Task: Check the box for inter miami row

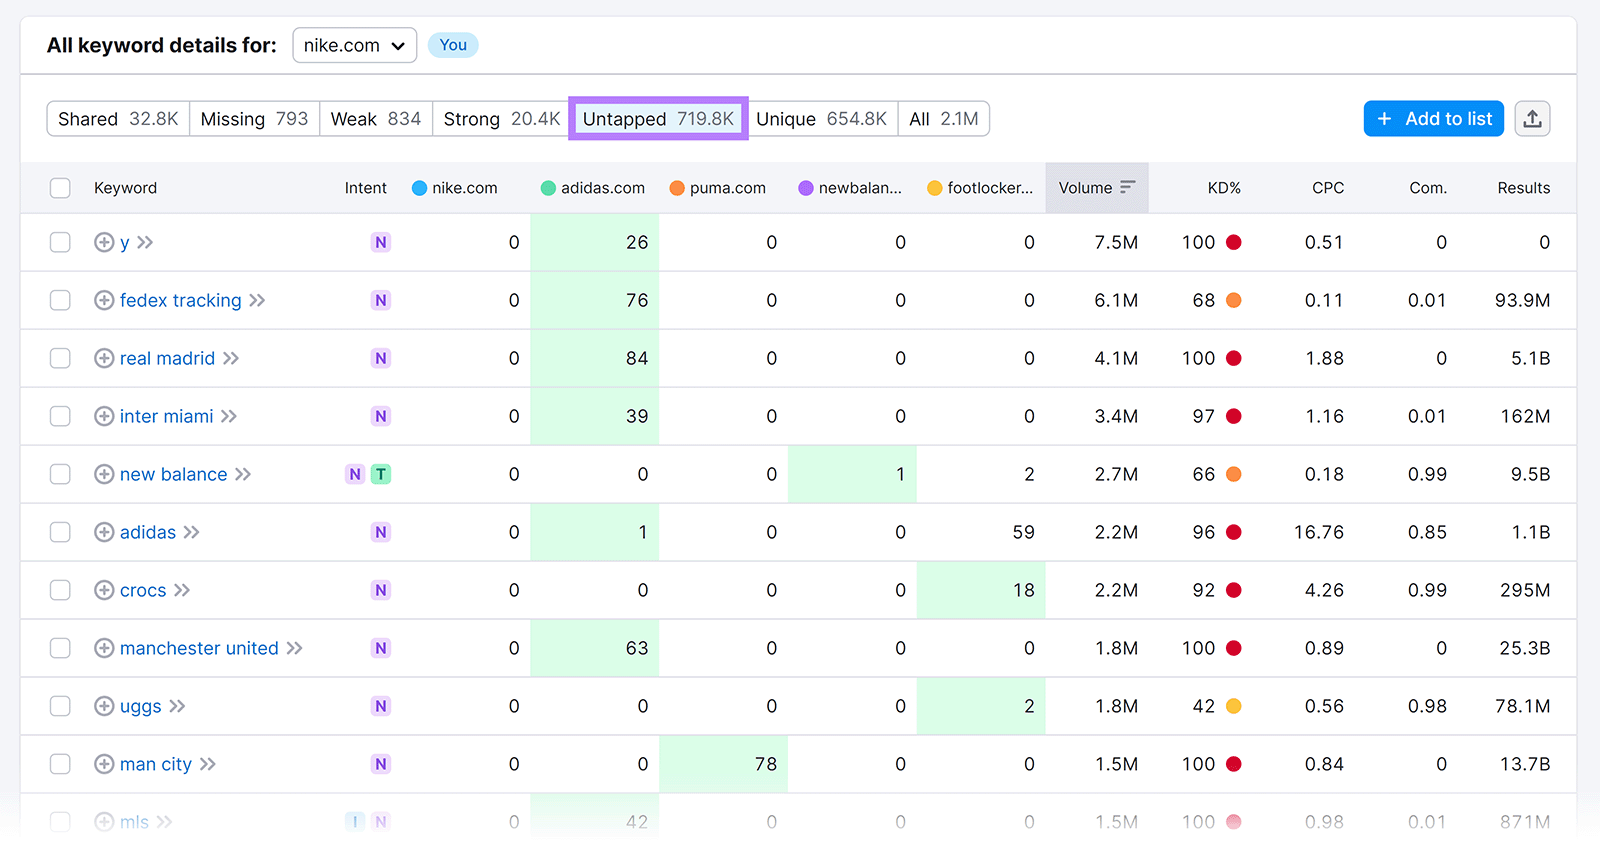Action: (60, 416)
